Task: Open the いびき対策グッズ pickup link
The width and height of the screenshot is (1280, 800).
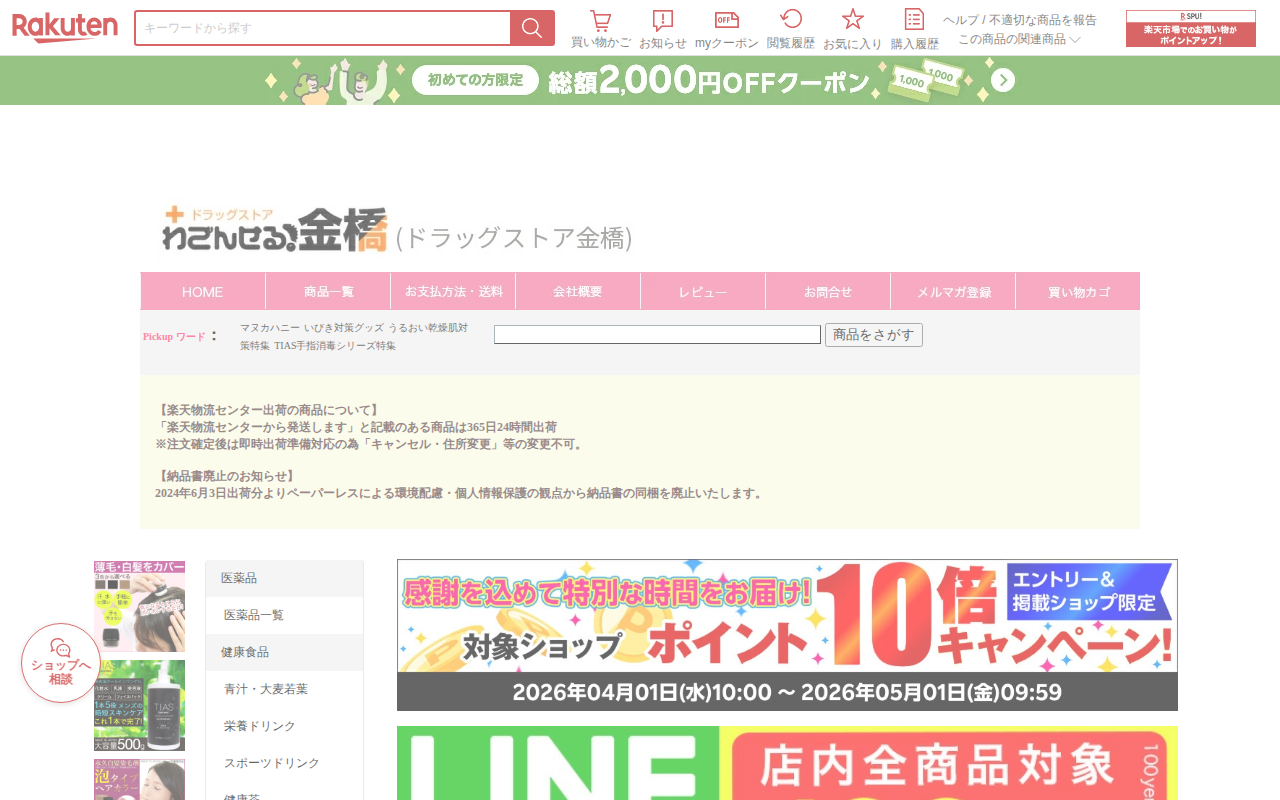Action: pos(344,328)
